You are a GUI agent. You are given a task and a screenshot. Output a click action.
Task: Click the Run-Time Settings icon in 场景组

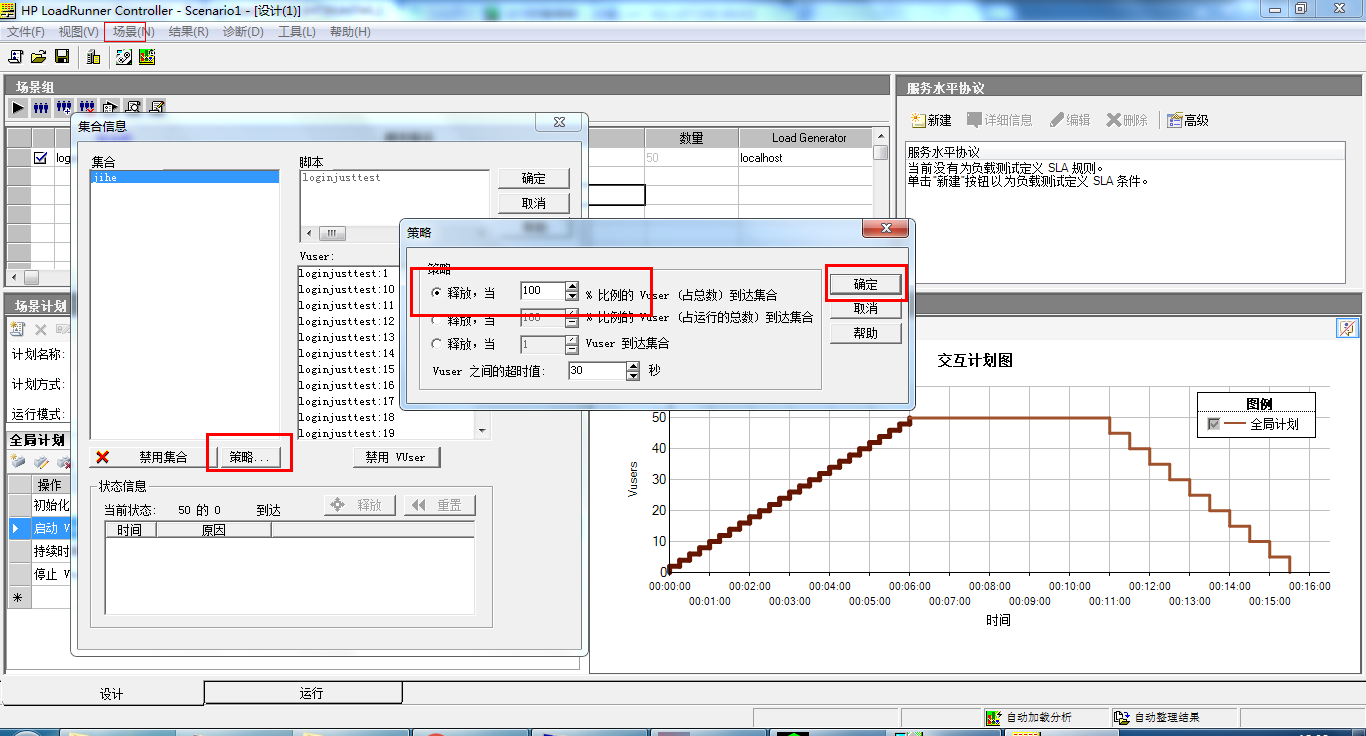[x=110, y=107]
